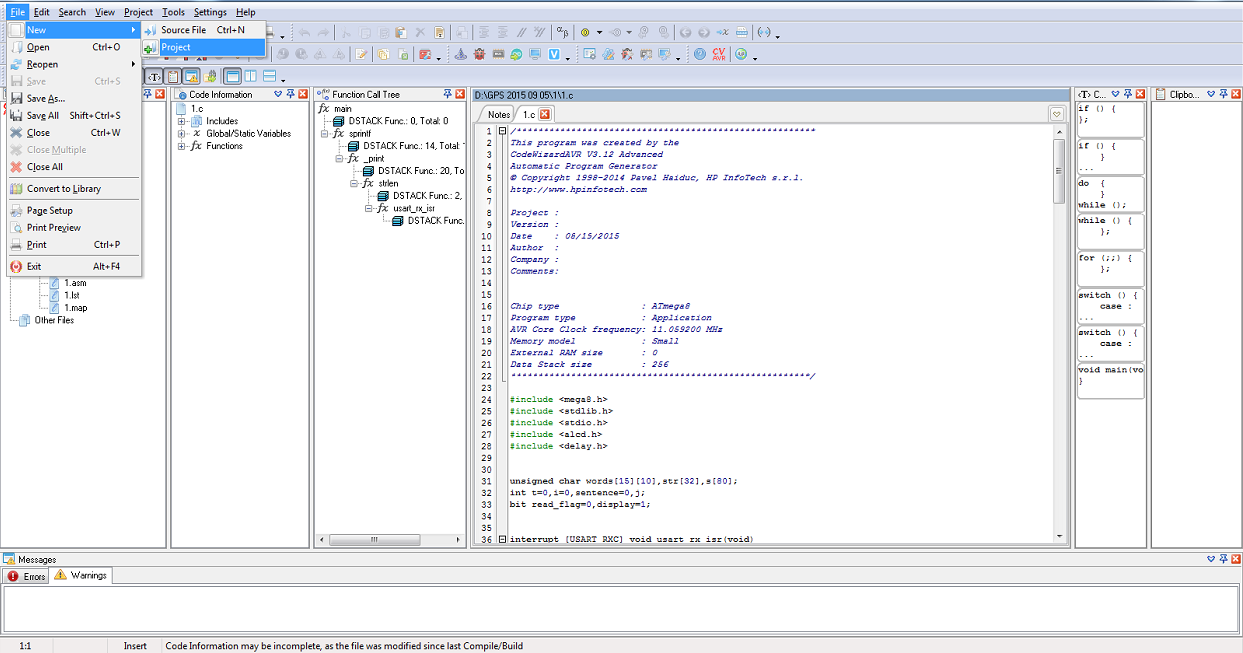Viewport: 1243px width, 653px height.
Task: Collapse the sprintf node in Function Call Tree
Action: [325, 133]
